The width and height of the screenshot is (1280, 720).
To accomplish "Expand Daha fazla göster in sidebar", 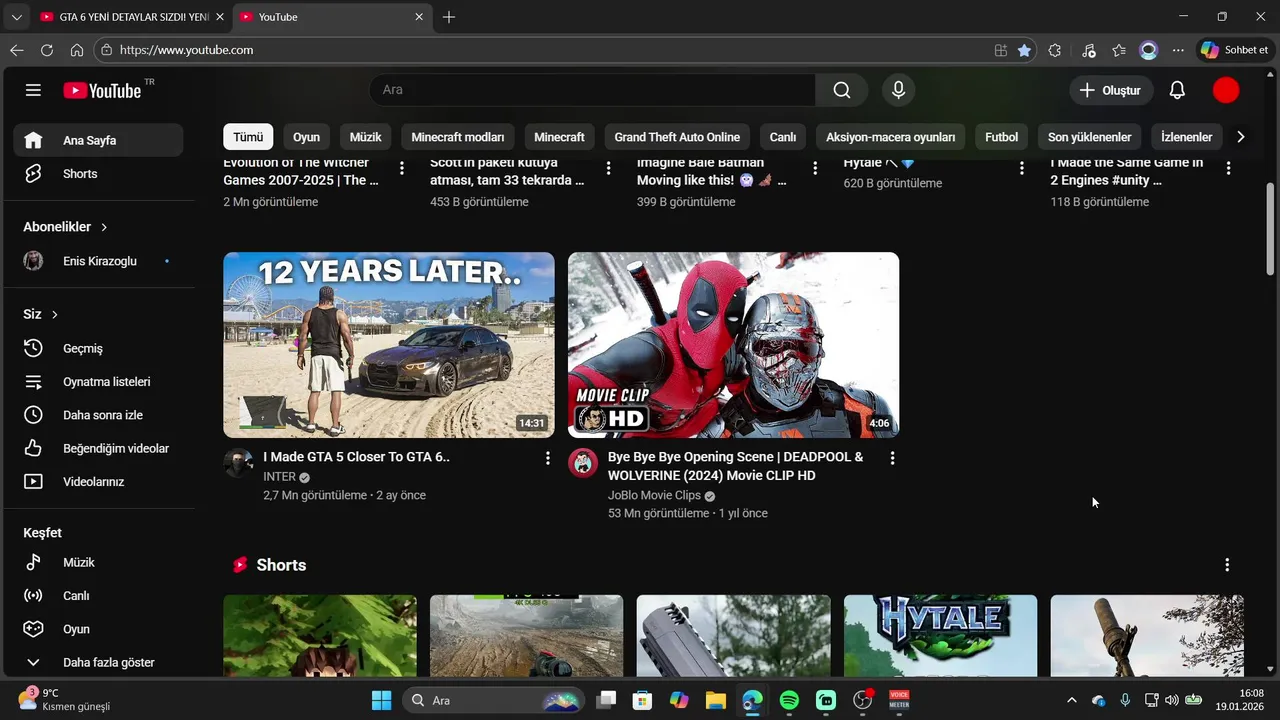I will (x=98, y=662).
